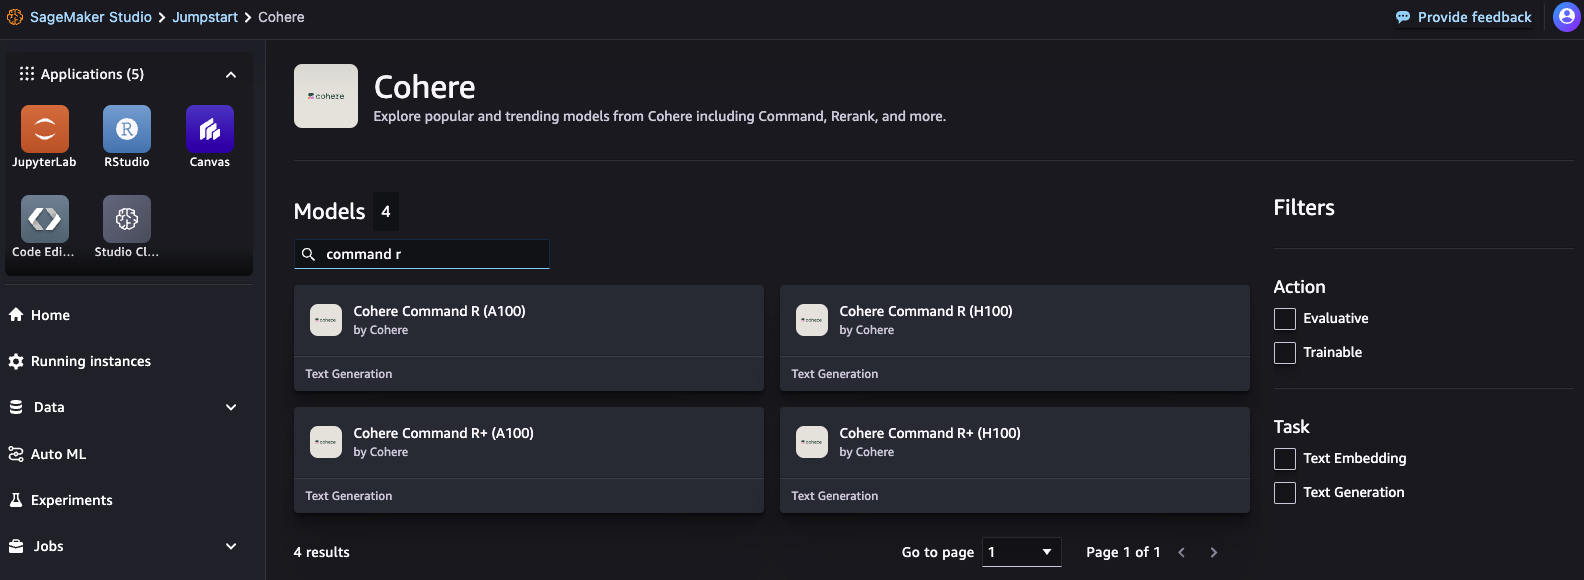Open the Canvas application

210,129
